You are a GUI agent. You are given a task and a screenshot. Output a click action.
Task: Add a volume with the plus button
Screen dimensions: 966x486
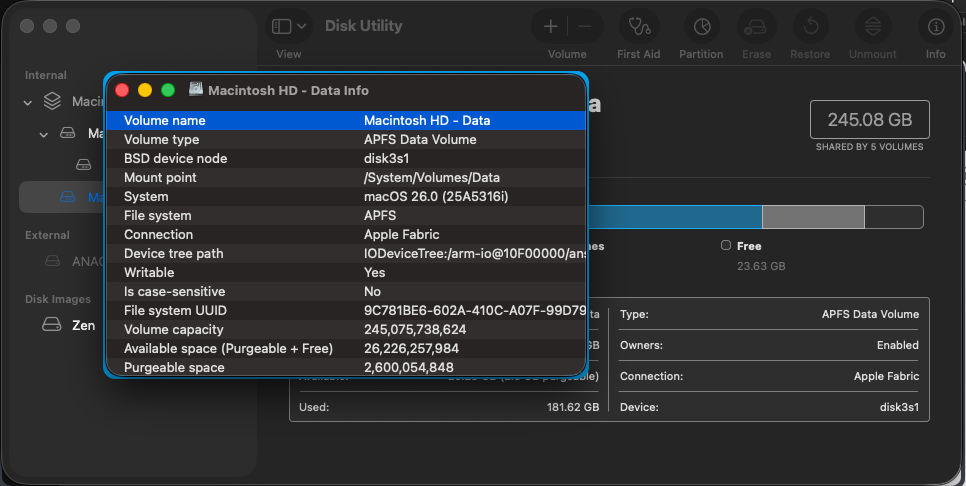(x=550, y=26)
